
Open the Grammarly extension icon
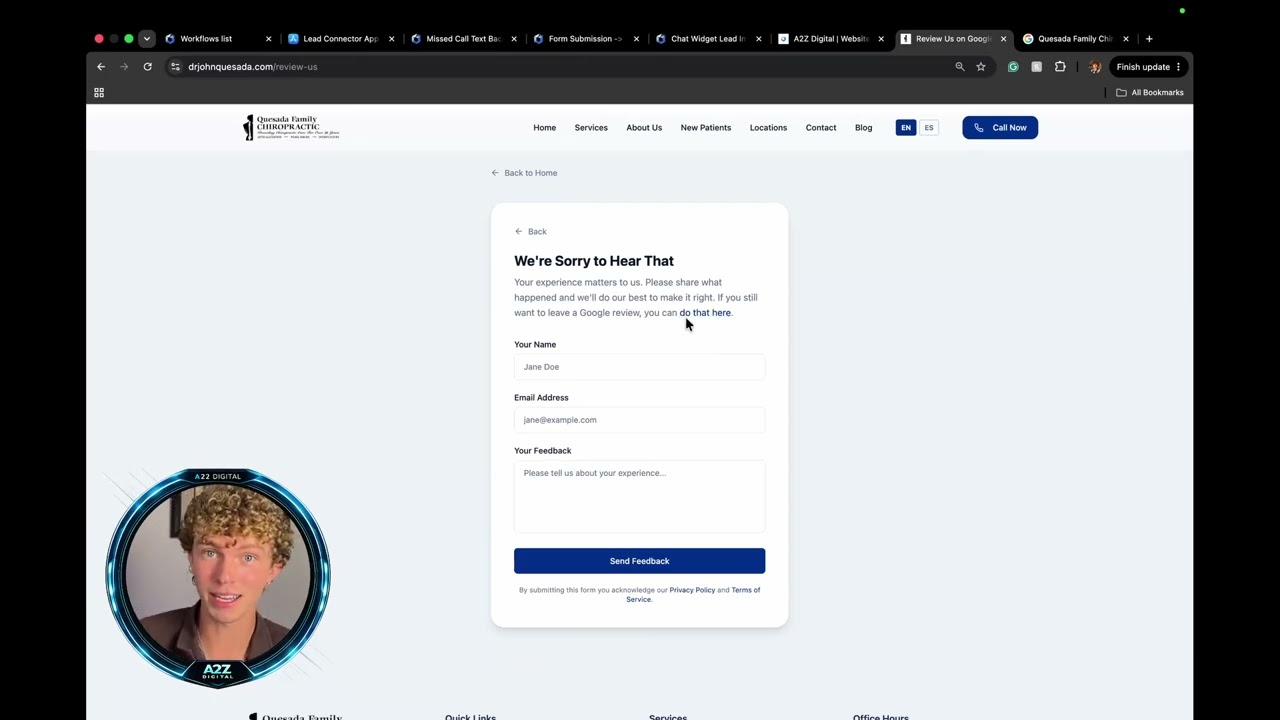point(1013,67)
